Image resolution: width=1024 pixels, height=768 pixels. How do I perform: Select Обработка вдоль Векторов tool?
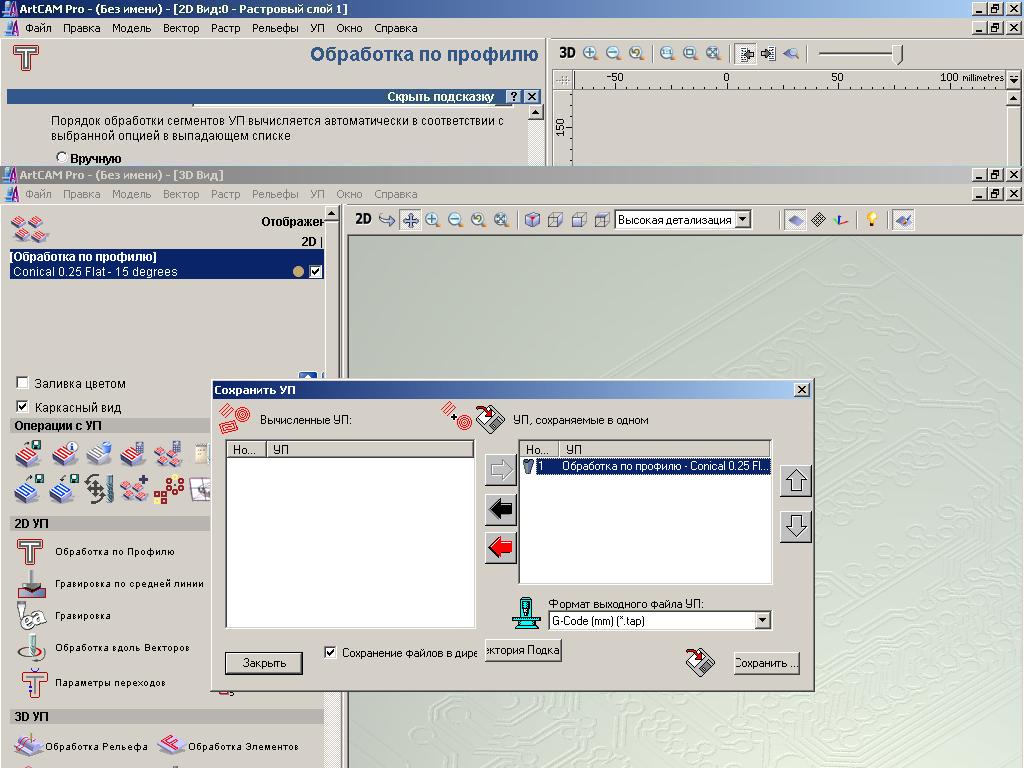(x=104, y=648)
